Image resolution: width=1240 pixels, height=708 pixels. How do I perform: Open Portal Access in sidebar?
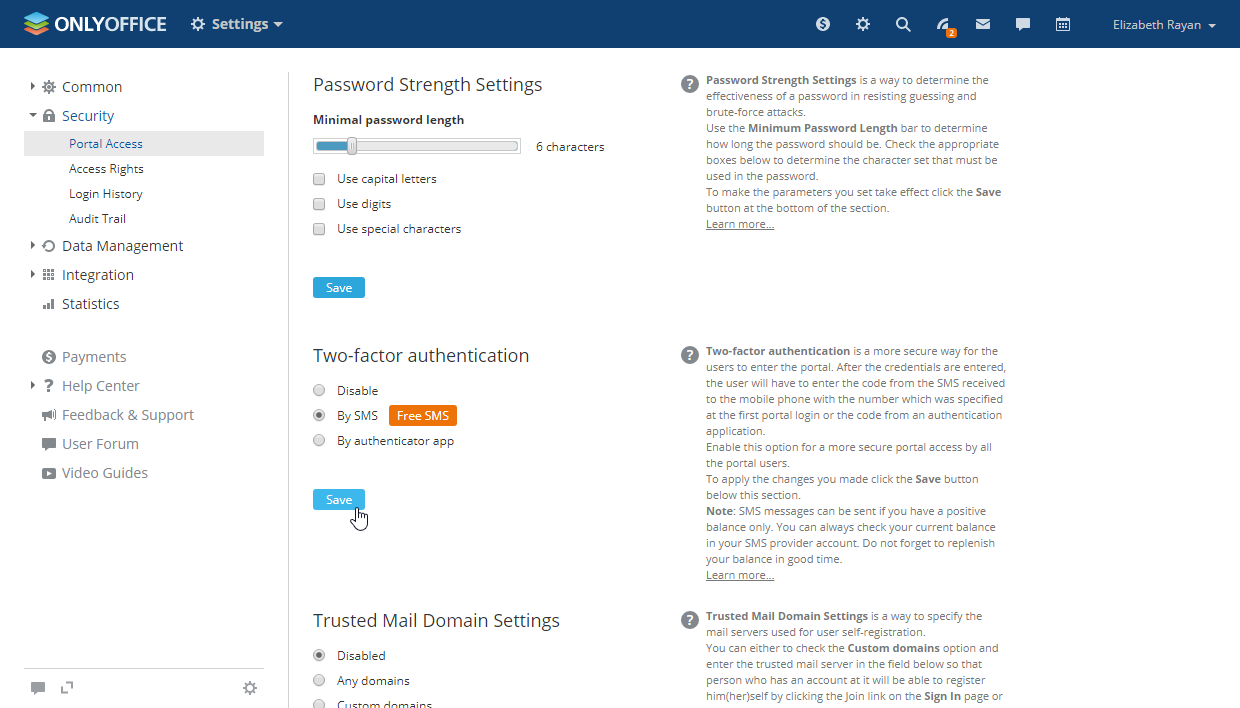[144, 143]
